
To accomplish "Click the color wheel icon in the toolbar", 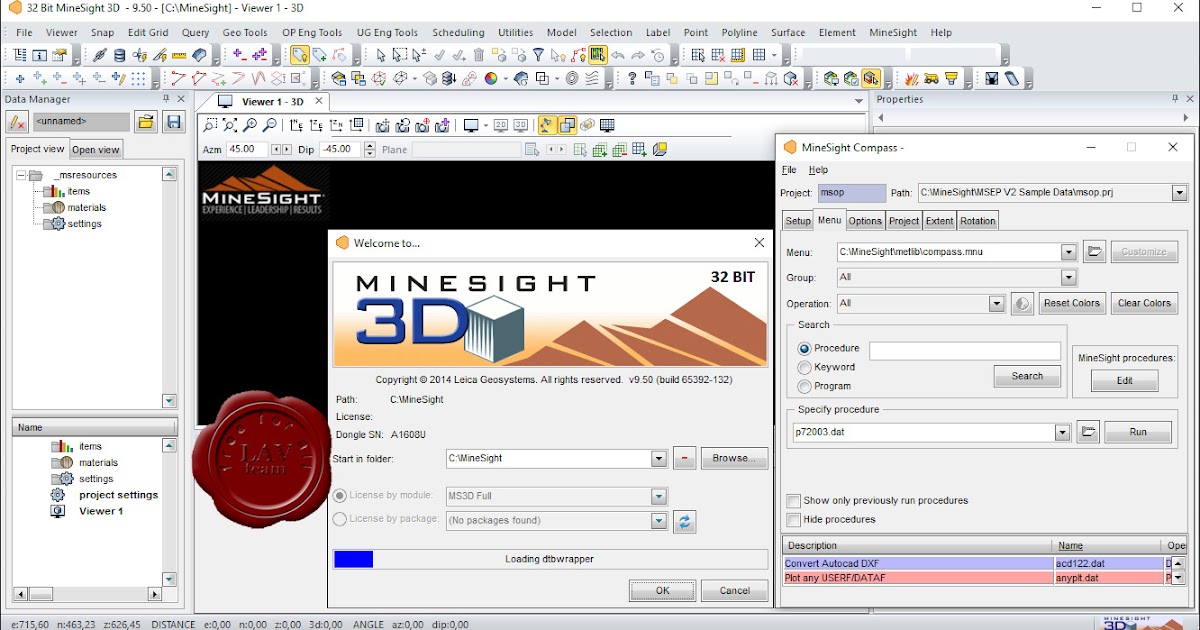I will (491, 76).
